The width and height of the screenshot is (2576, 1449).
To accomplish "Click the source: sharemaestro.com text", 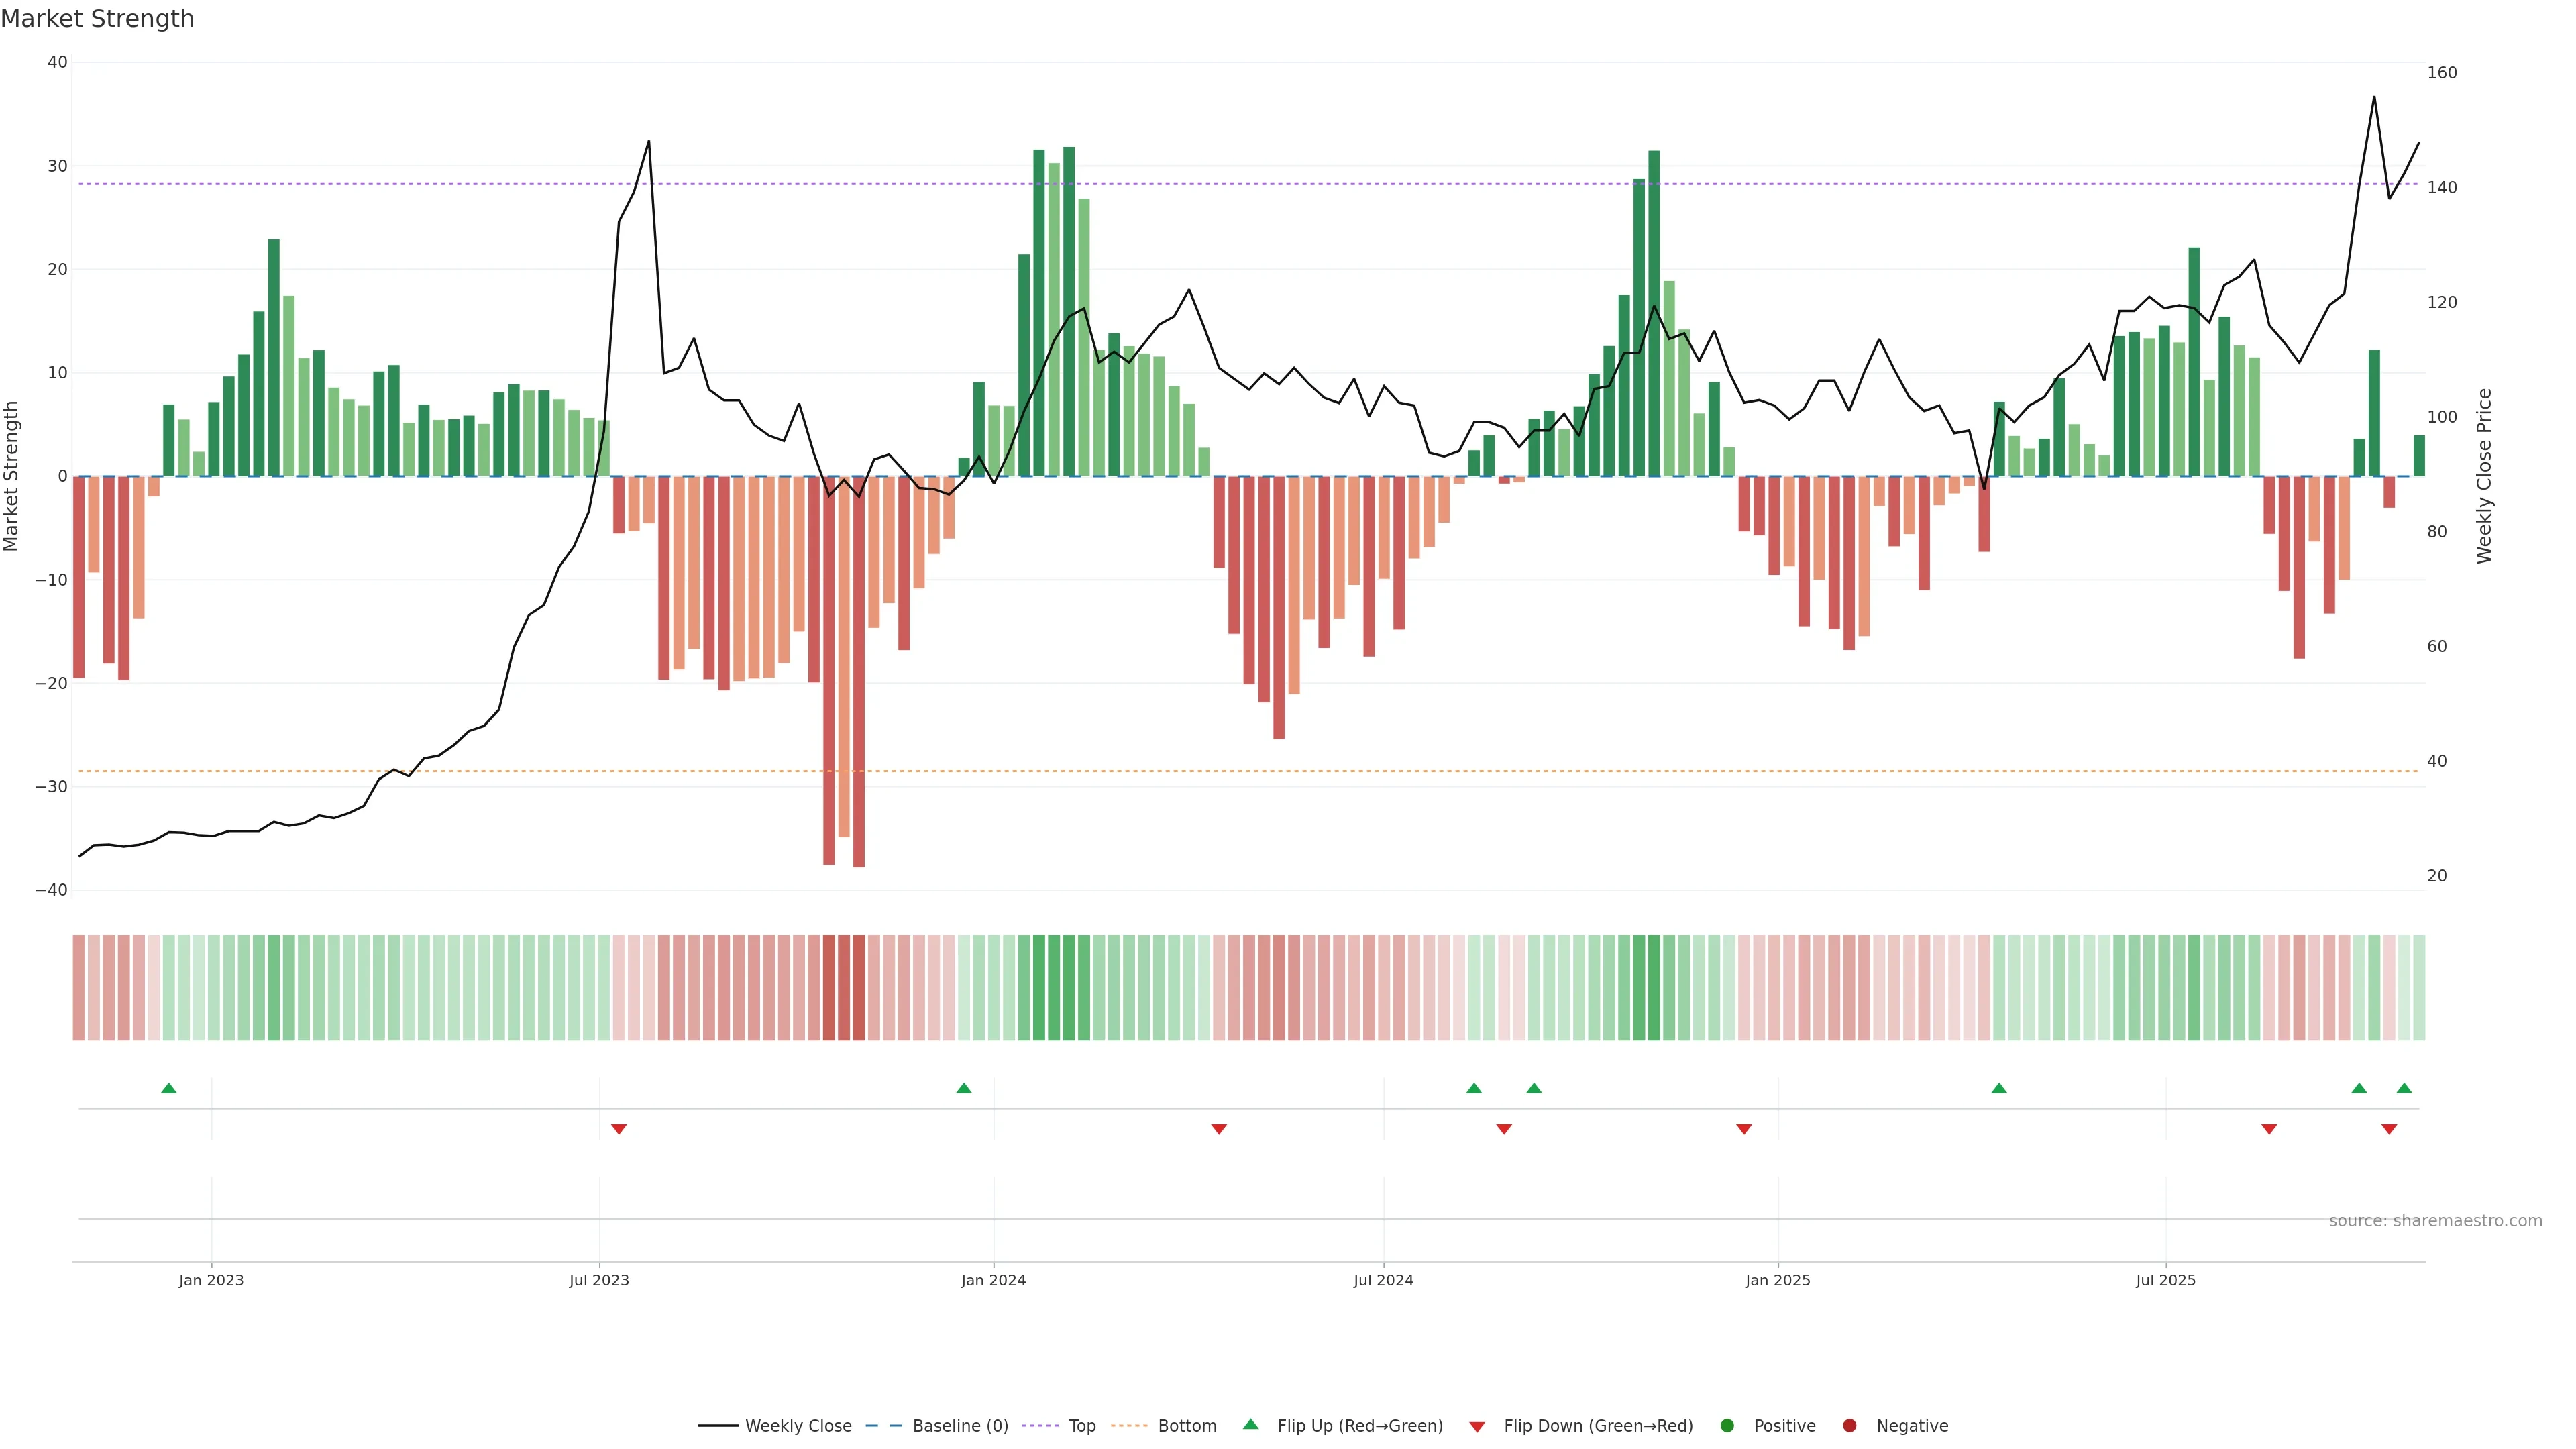I will 2435,1220.
